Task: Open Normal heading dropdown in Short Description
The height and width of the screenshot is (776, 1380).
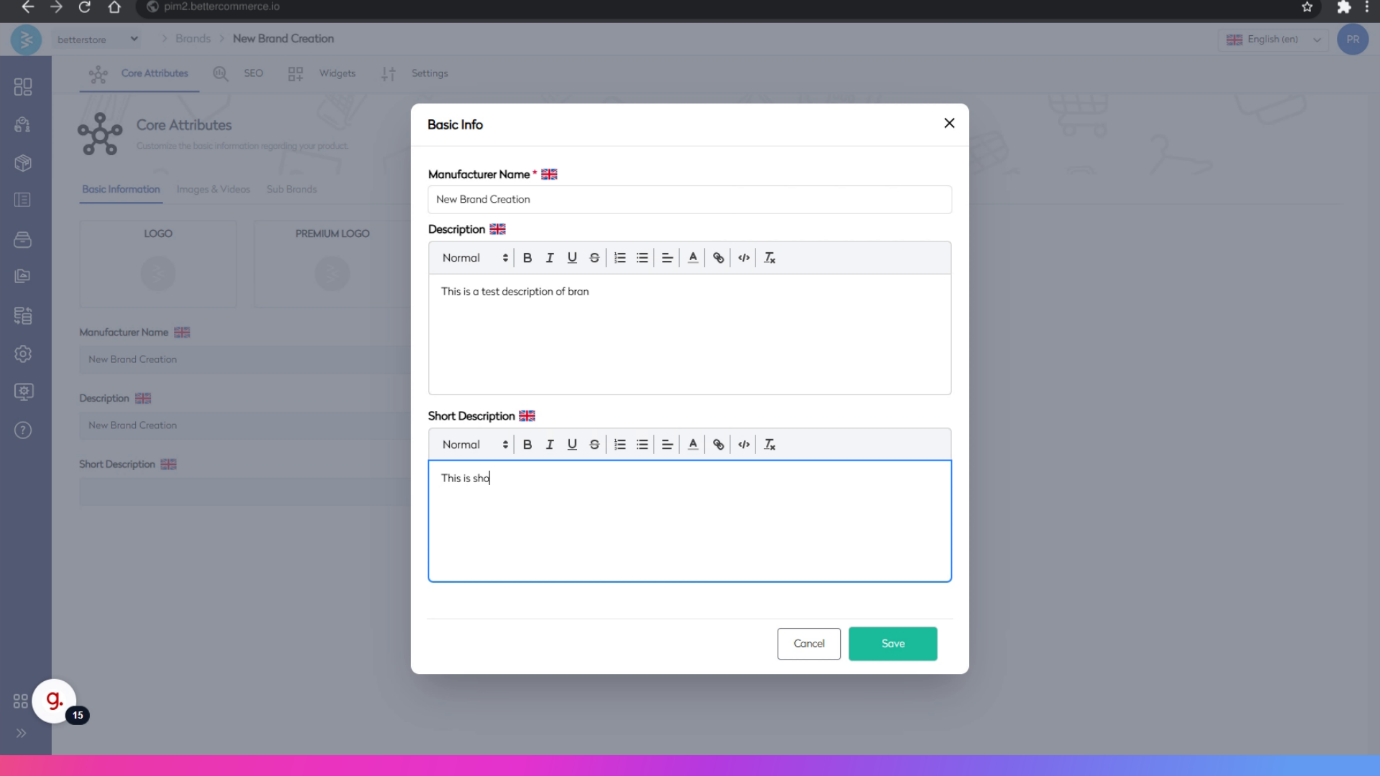Action: pyautogui.click(x=475, y=445)
